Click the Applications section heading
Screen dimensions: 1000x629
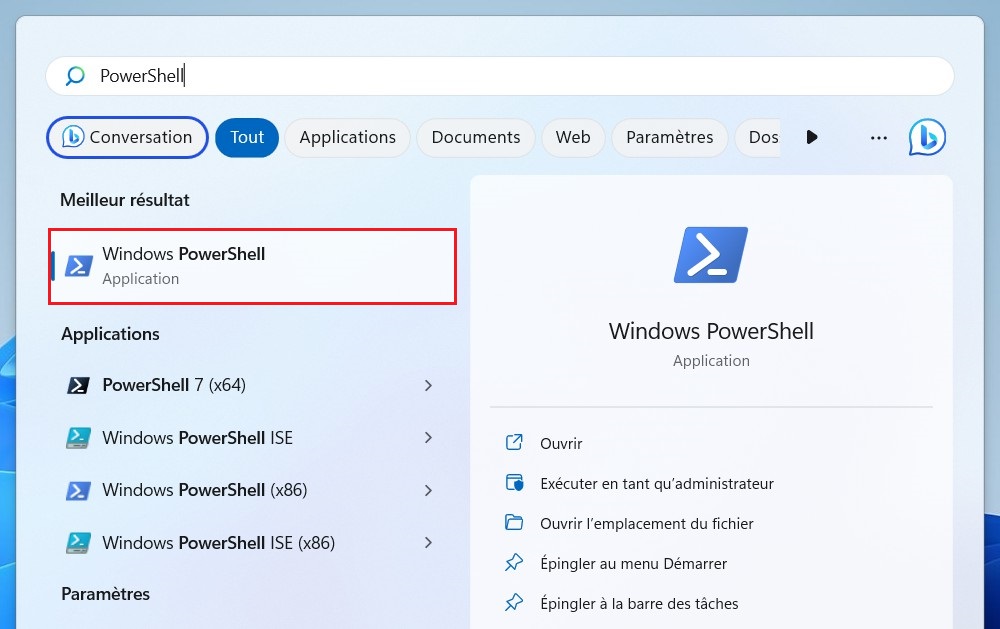(110, 334)
